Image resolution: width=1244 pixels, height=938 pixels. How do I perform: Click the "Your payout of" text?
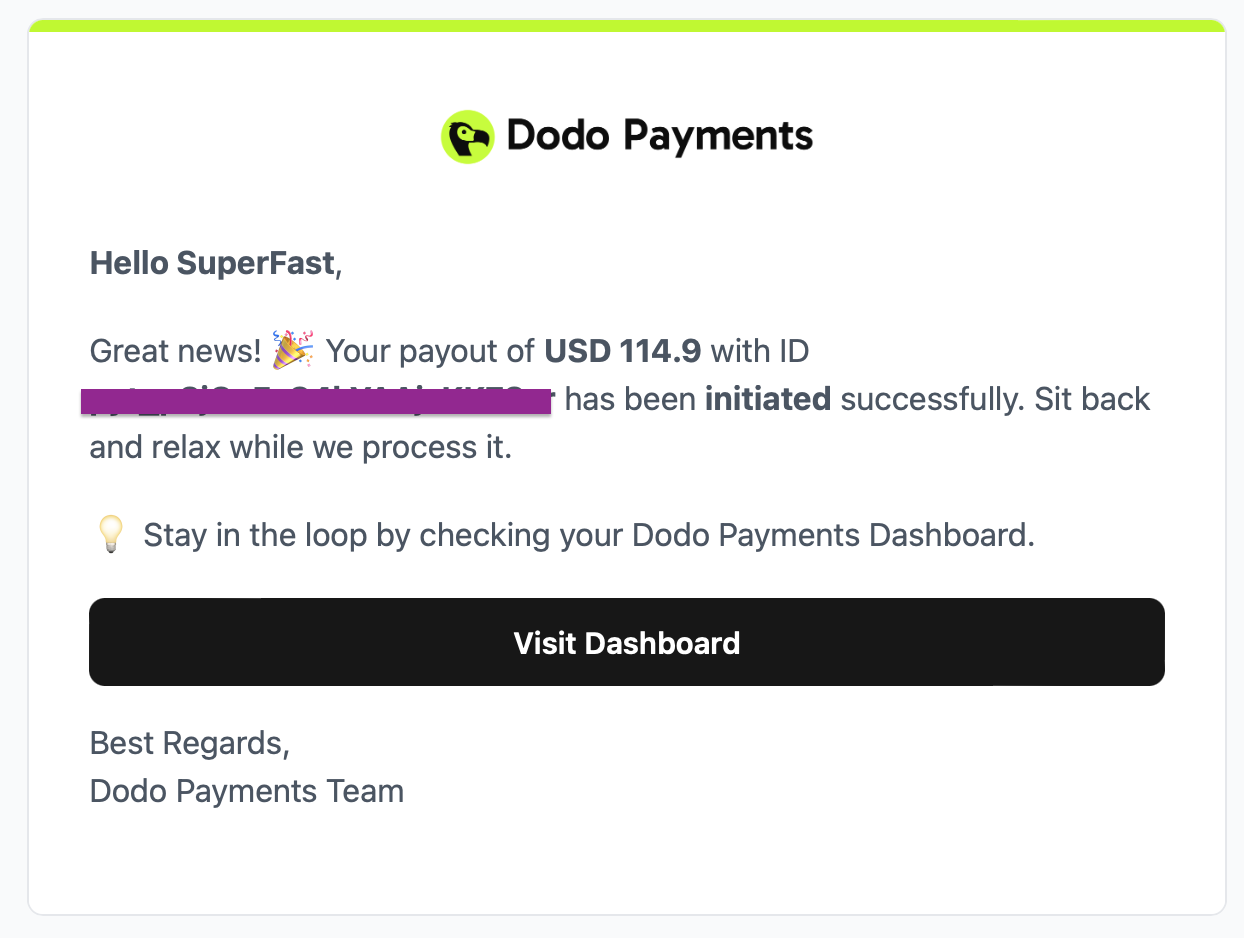(431, 351)
